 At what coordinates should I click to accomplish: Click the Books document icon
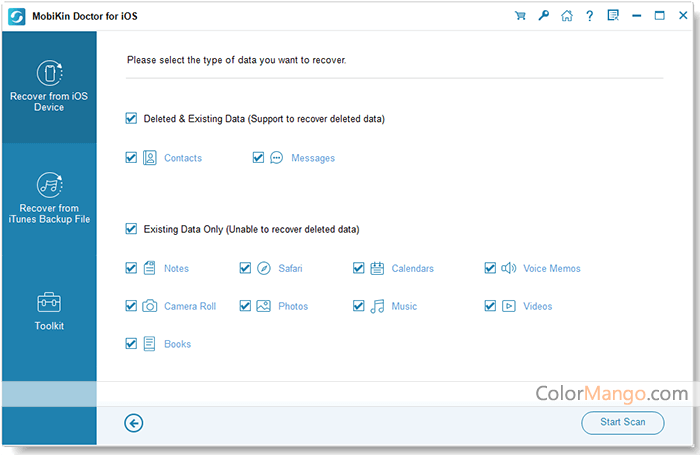click(150, 344)
